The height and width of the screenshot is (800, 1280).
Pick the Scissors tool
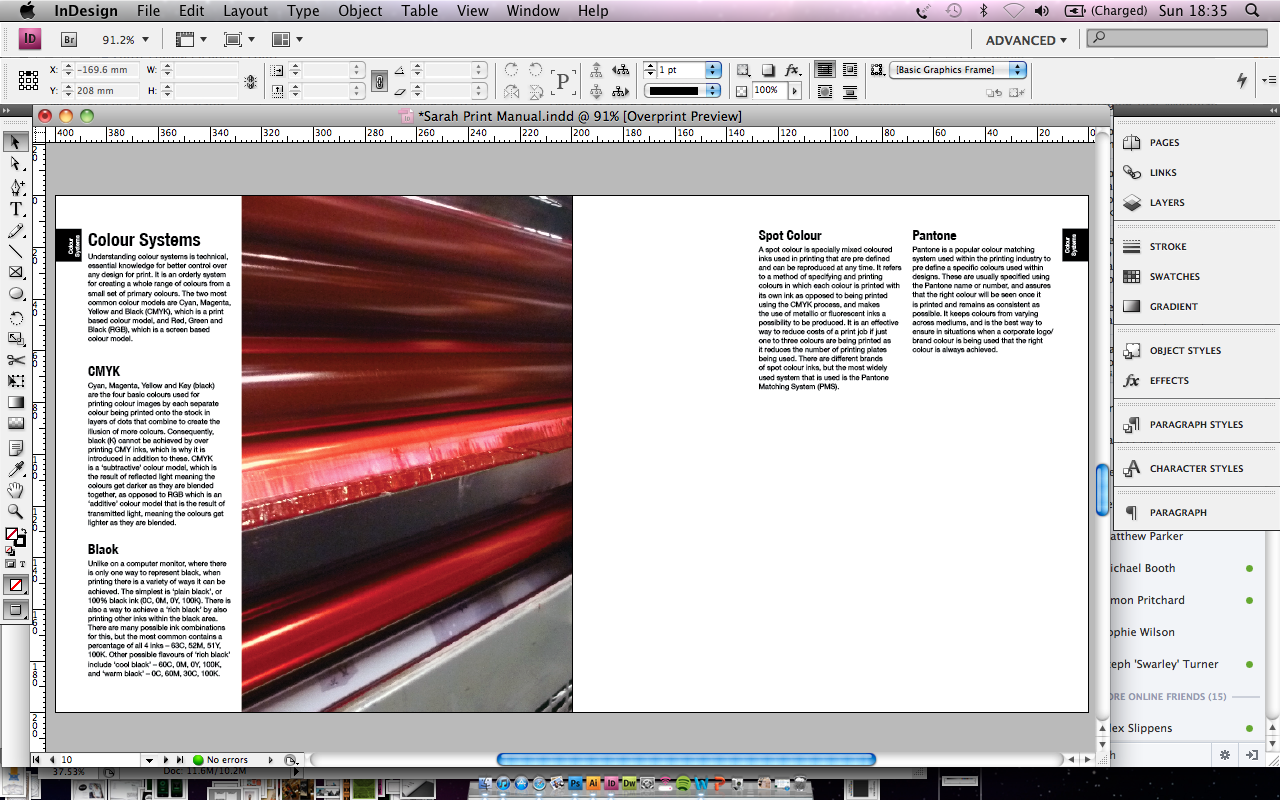(x=16, y=360)
